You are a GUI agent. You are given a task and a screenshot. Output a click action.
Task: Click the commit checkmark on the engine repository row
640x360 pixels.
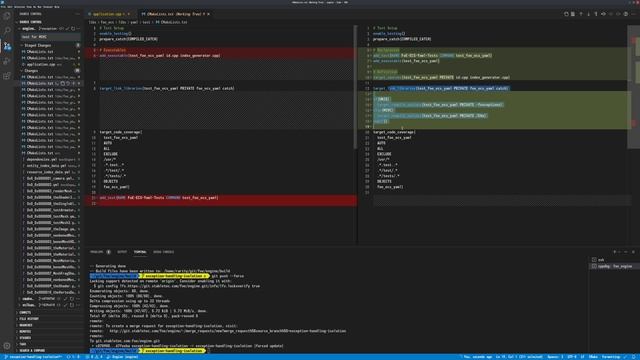tap(68, 29)
